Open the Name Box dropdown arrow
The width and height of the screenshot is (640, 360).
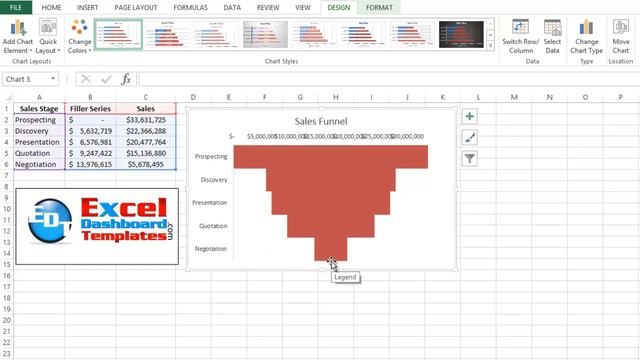(x=53, y=79)
